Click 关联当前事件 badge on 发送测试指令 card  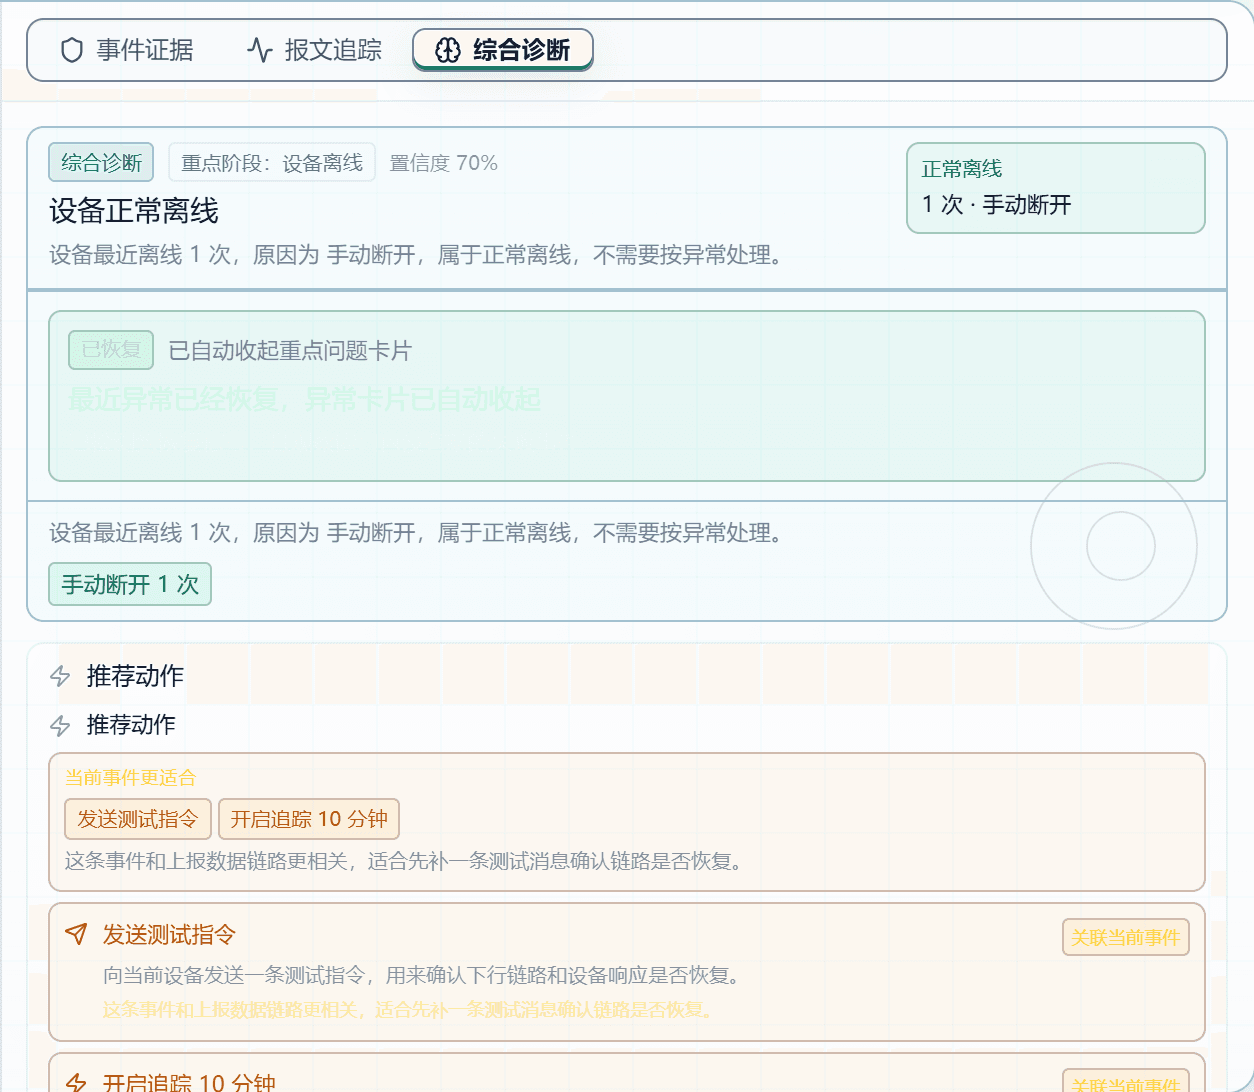click(1125, 937)
